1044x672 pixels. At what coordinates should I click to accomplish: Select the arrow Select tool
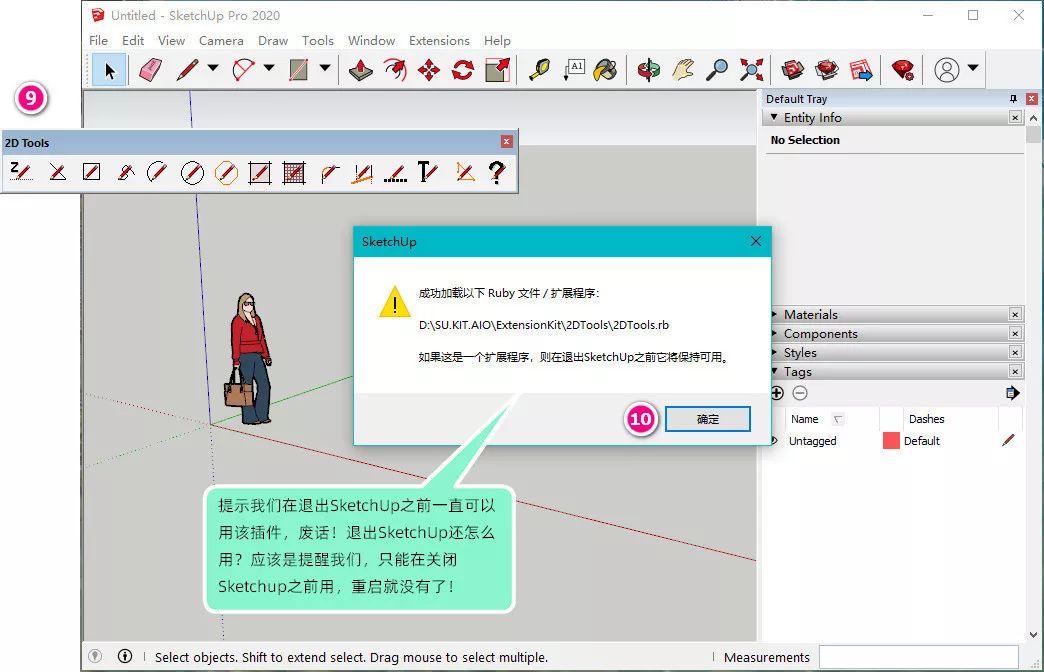click(x=109, y=70)
